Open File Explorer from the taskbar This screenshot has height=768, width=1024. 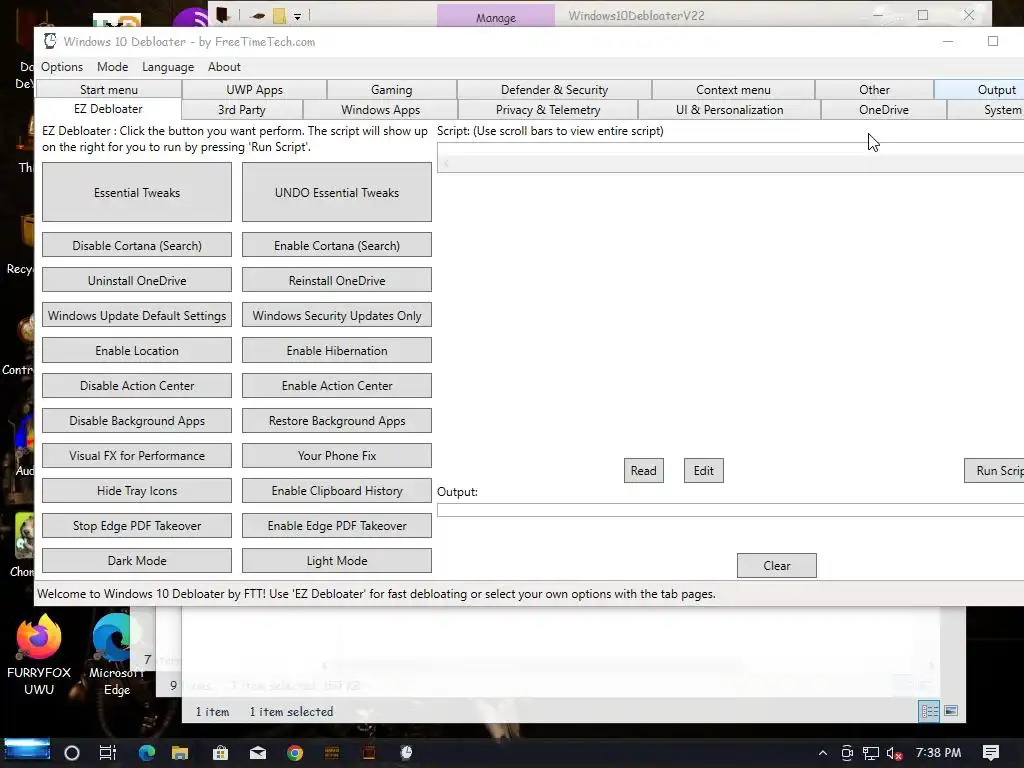click(x=180, y=753)
